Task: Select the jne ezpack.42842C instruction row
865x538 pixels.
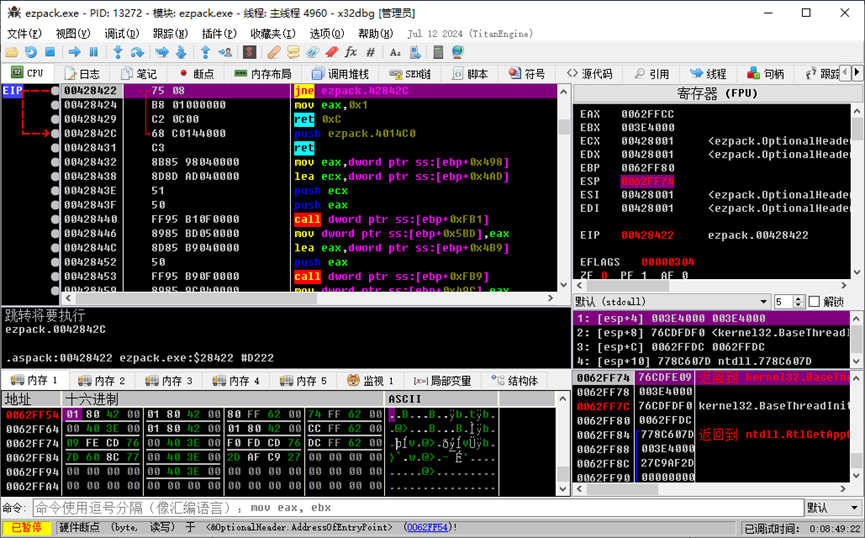Action: [x=309, y=90]
